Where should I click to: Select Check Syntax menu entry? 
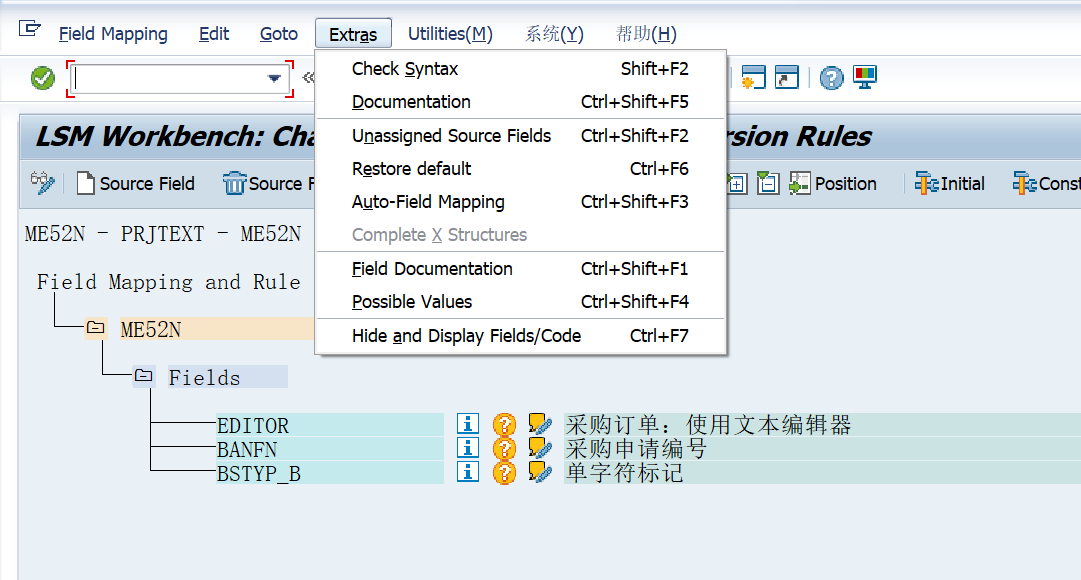pyautogui.click(x=521, y=69)
